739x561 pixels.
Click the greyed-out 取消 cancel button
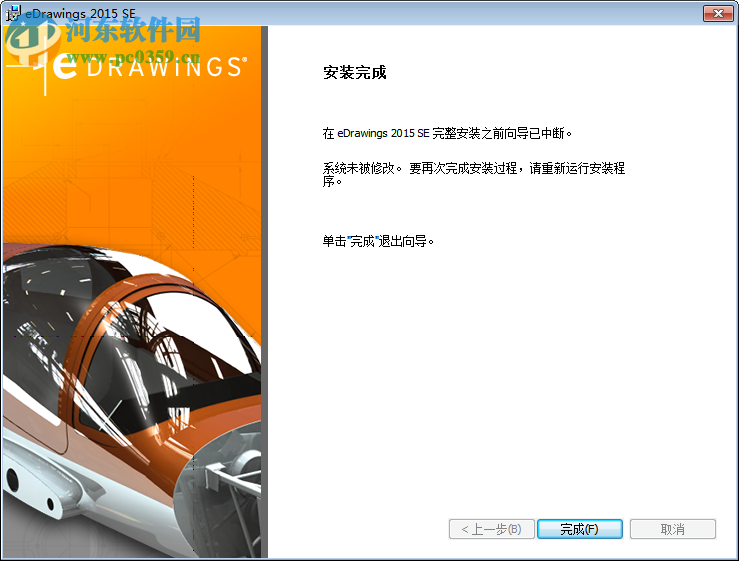point(673,529)
